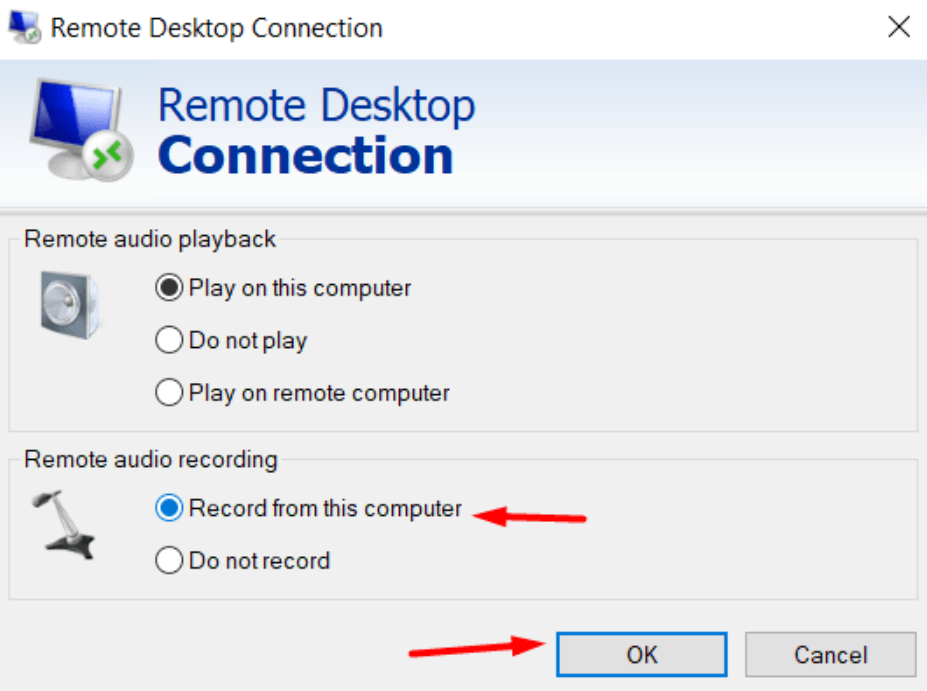Choose the Do not play radio button
The height and width of the screenshot is (691, 927).
170,341
